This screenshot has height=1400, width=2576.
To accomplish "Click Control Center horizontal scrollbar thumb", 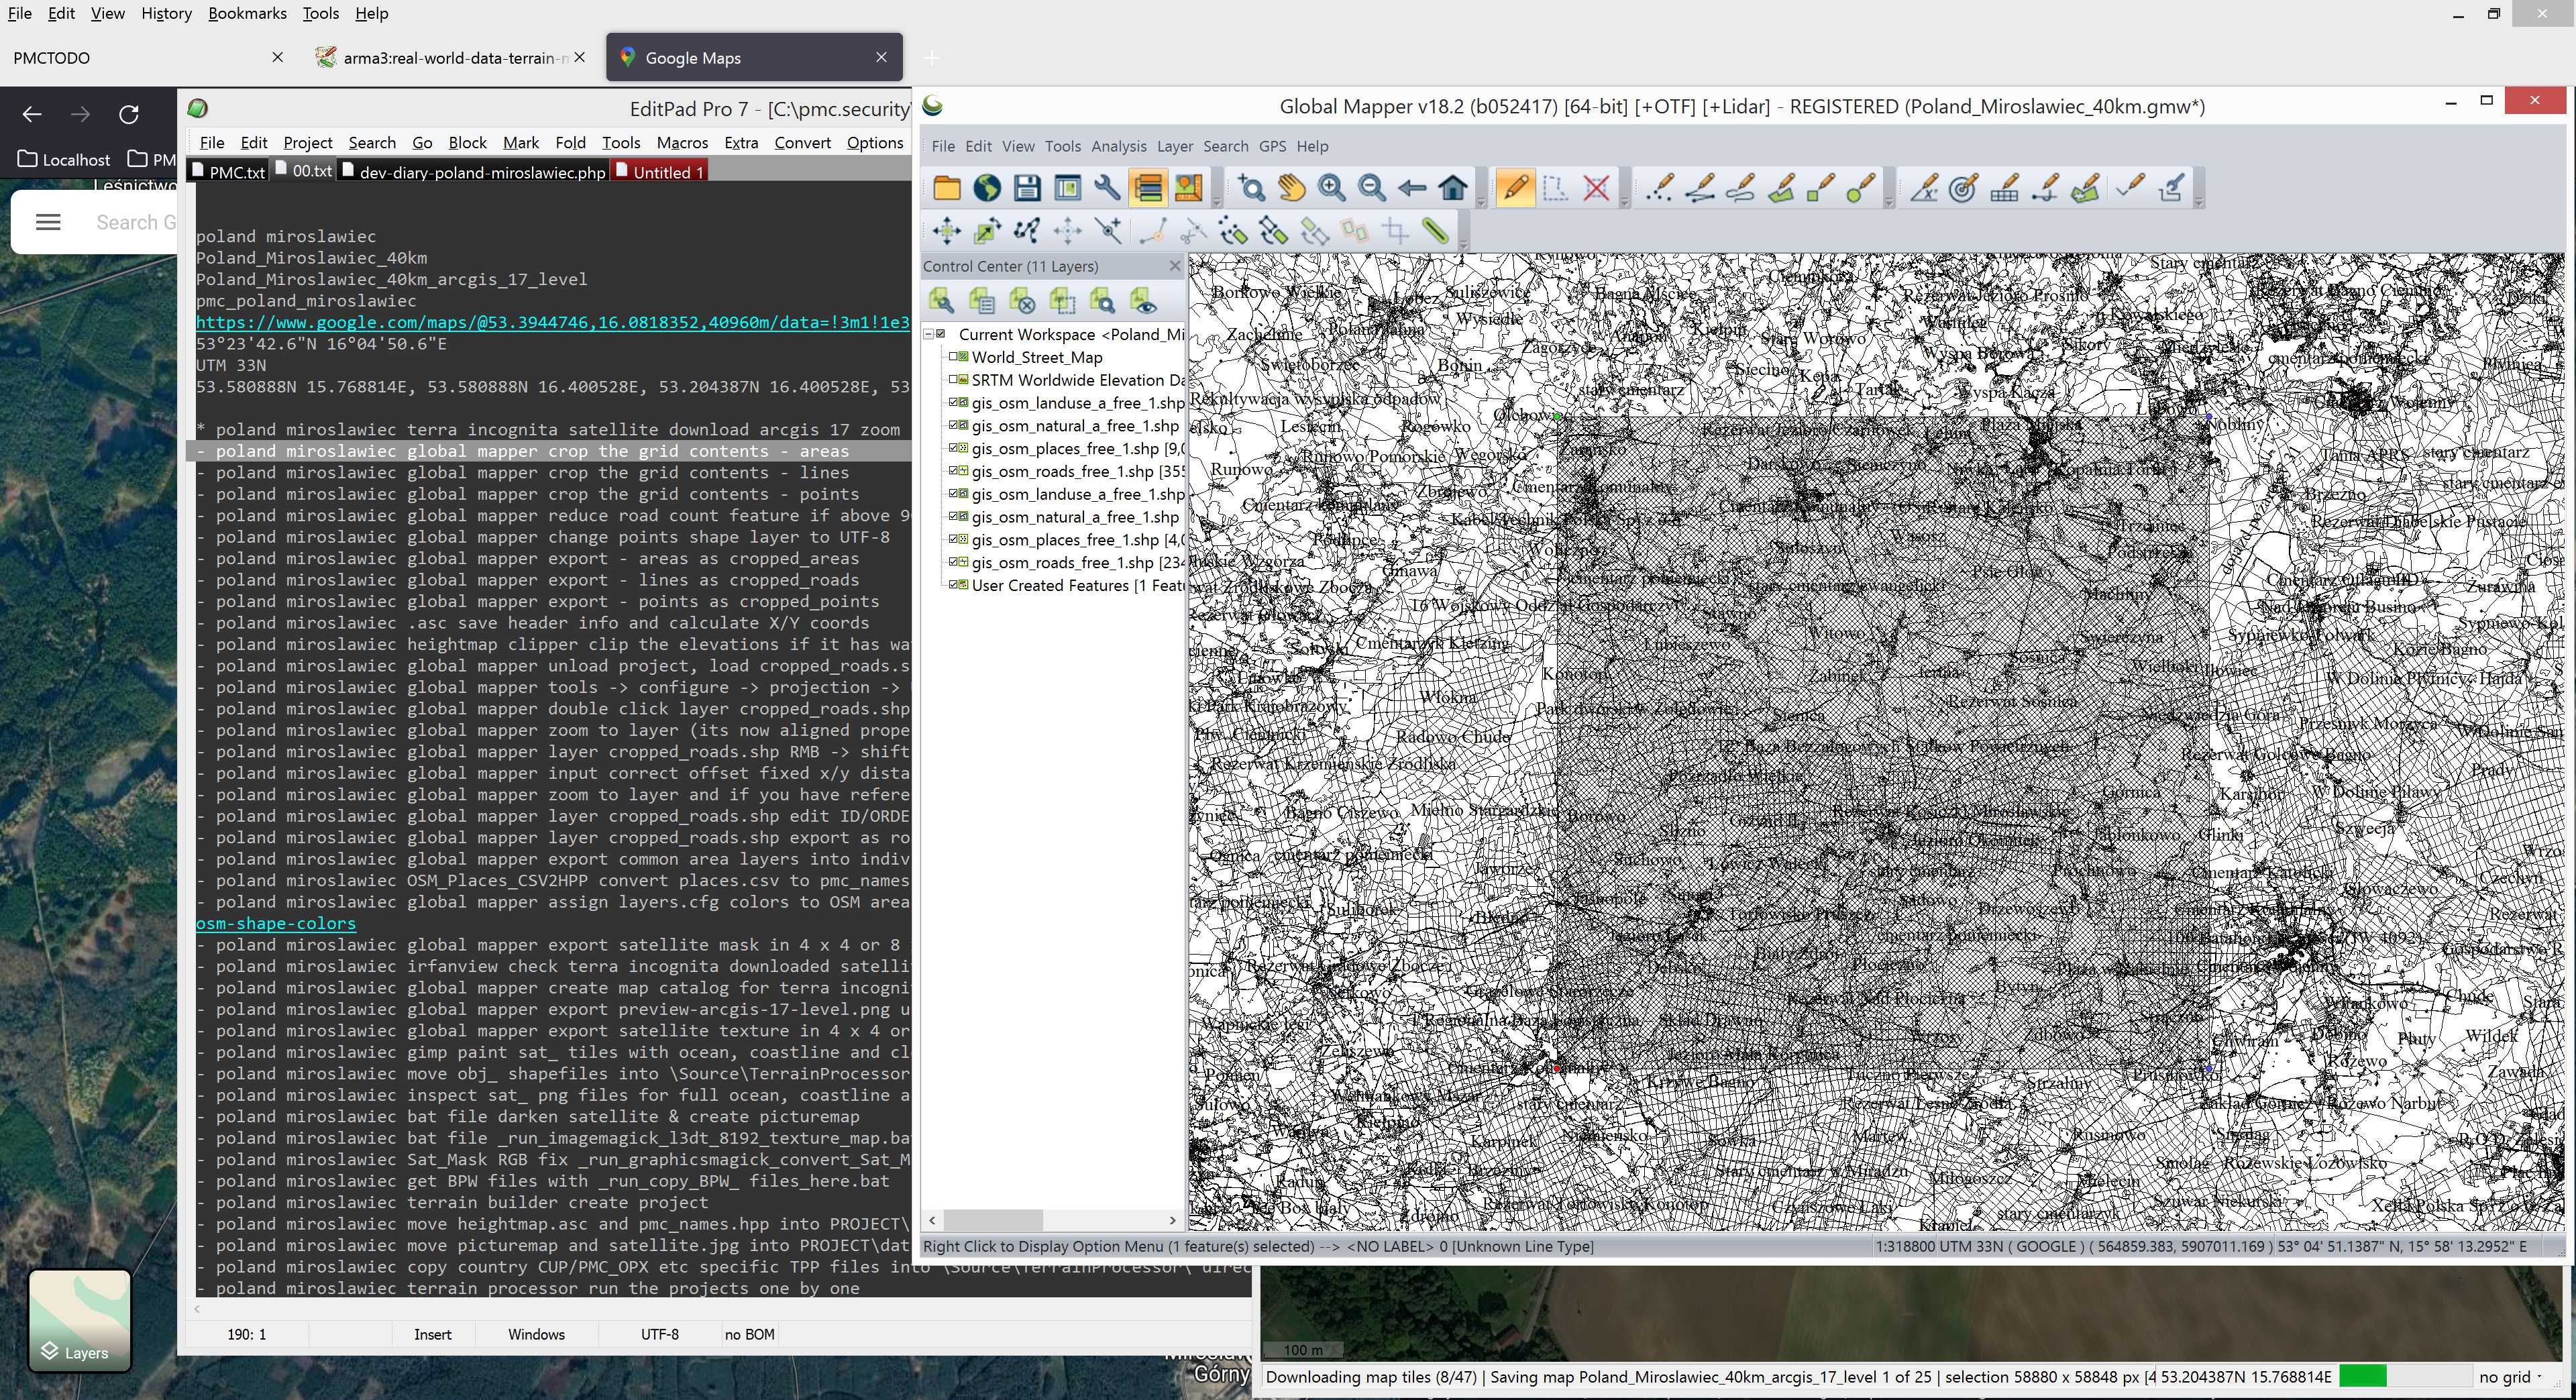I will tap(993, 1220).
